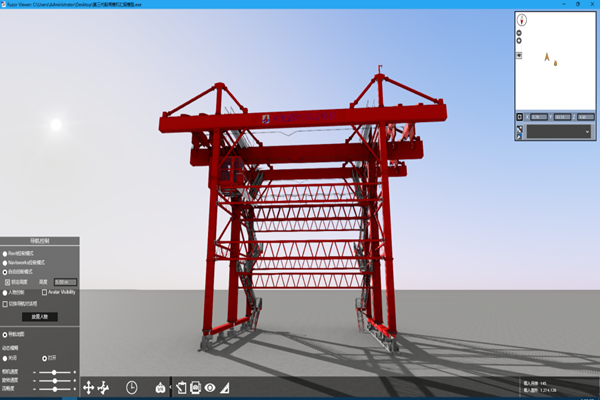Image resolution: width=600 pixels, height=400 pixels.
Task: Click the place avatar button in navigation panel
Action: pos(38,316)
